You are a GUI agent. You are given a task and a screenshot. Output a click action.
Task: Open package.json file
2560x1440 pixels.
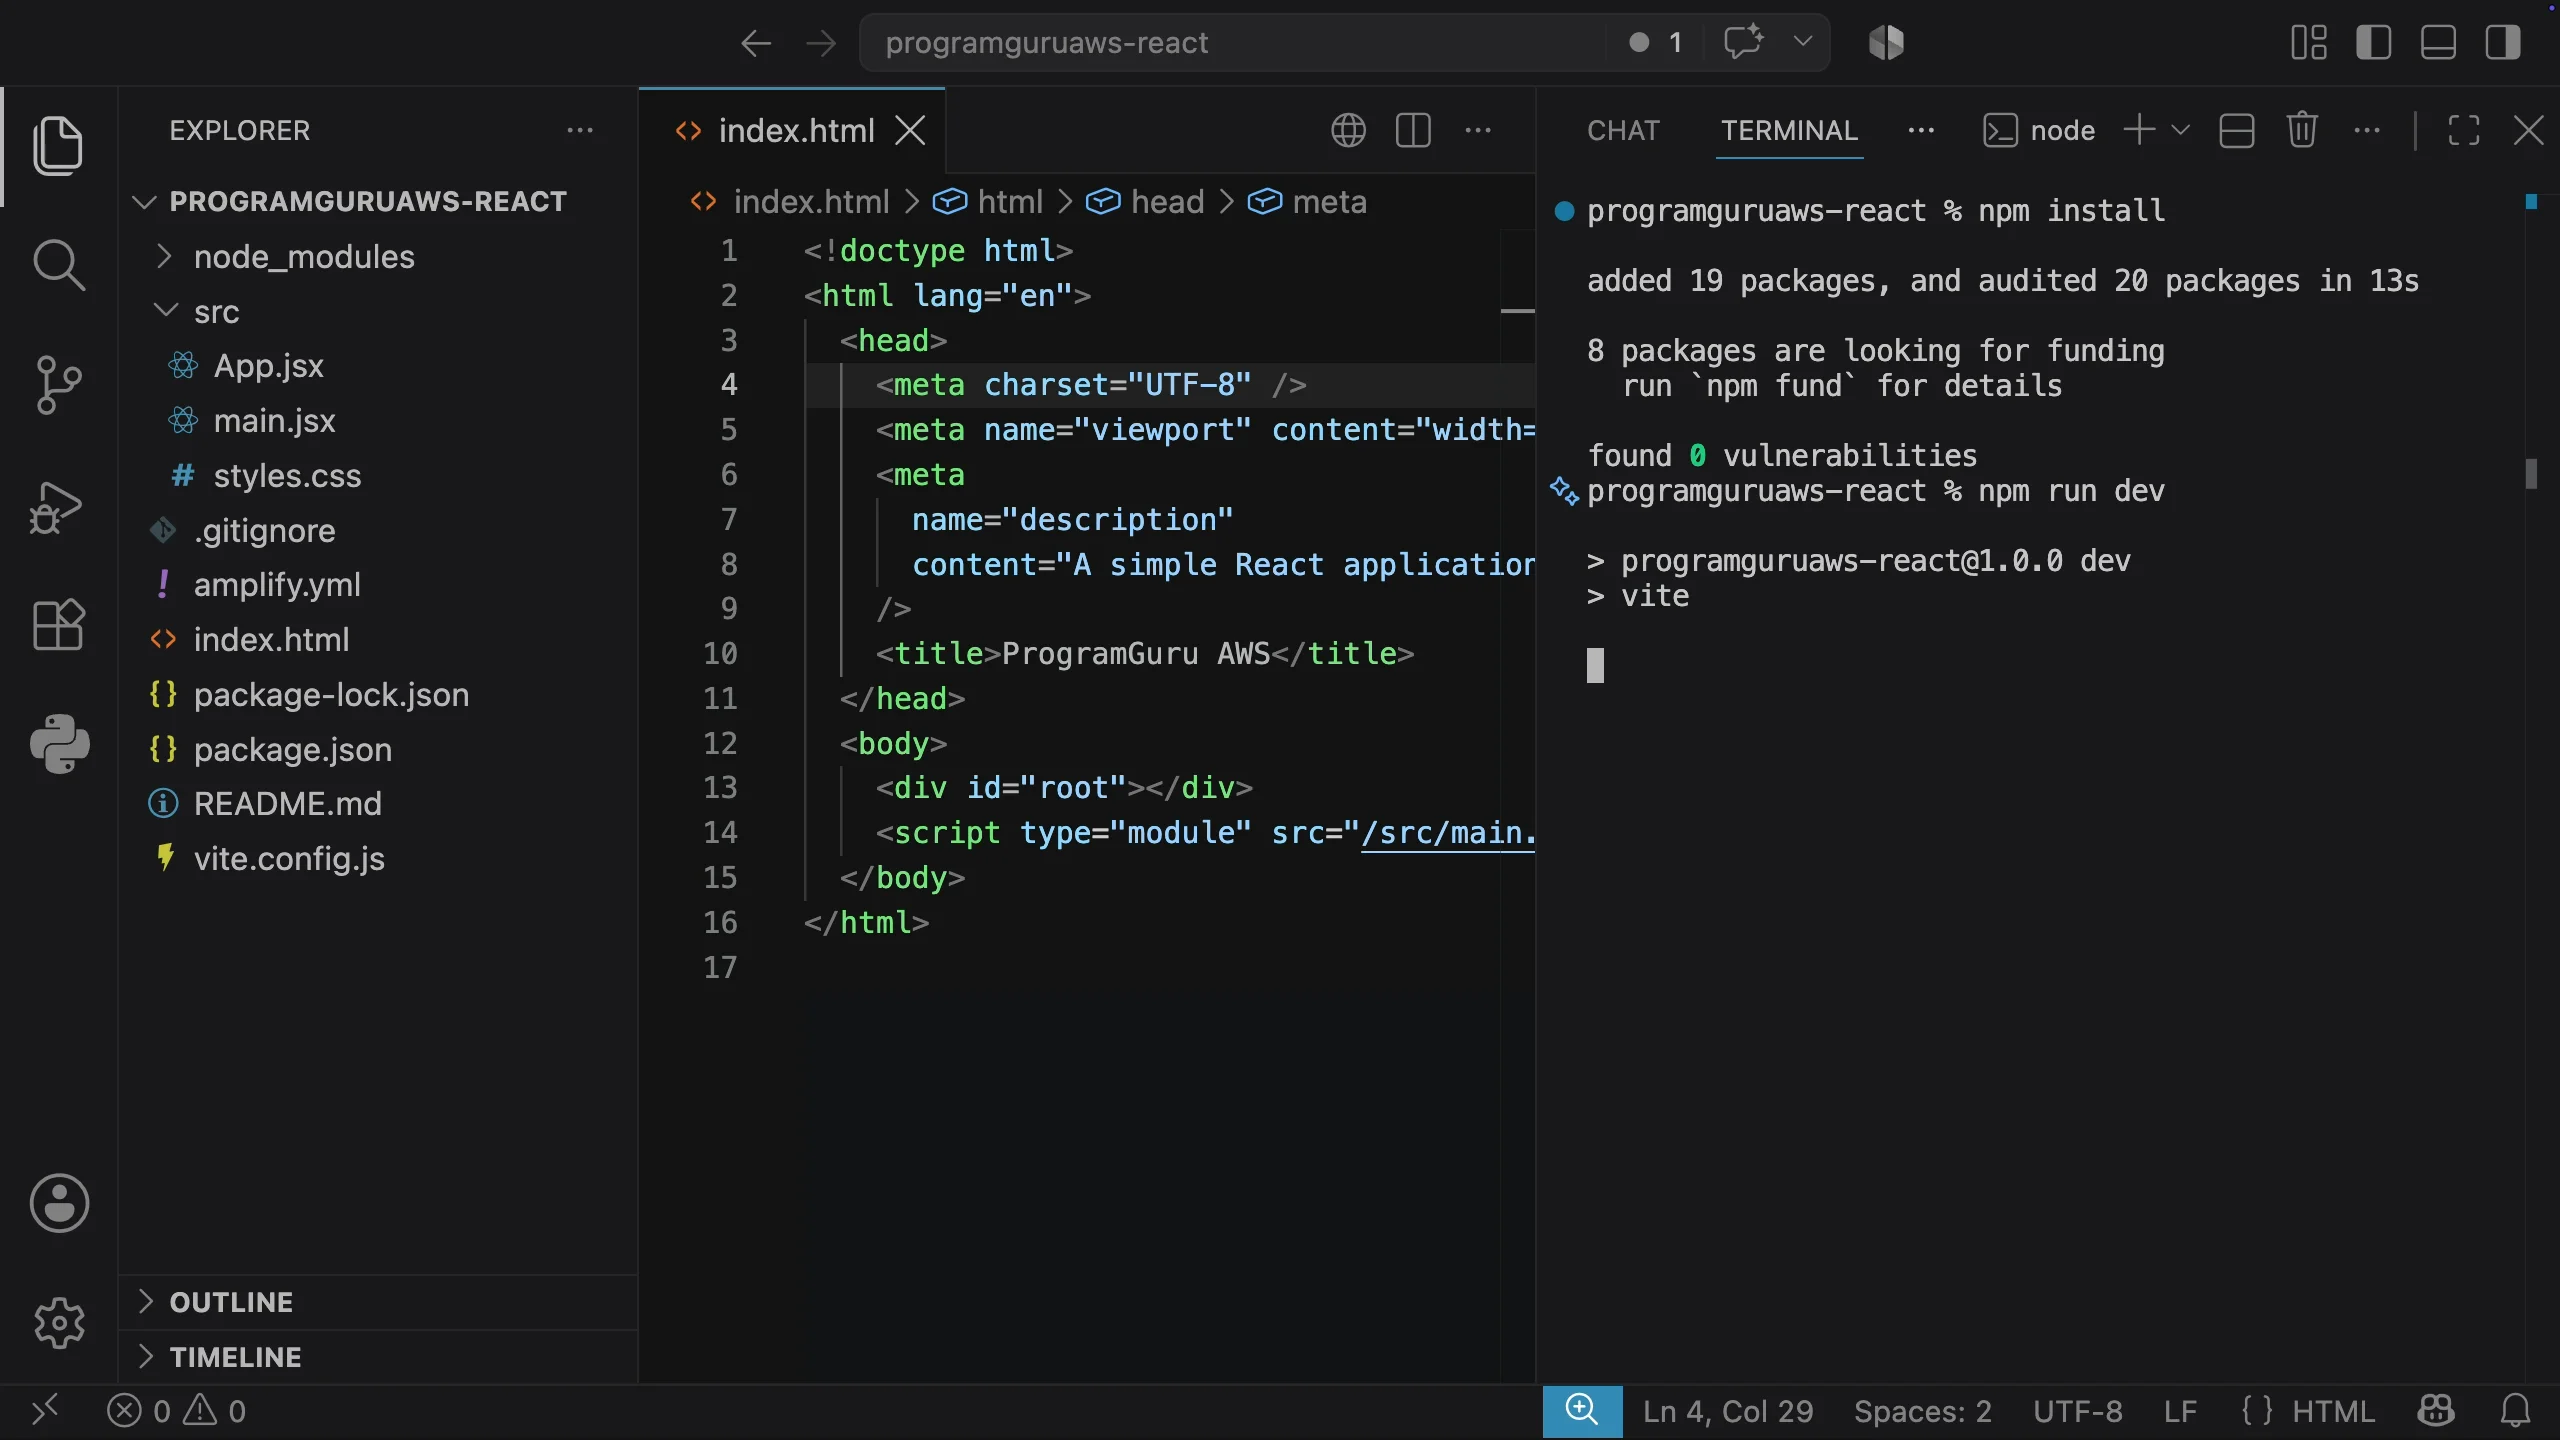click(378, 749)
